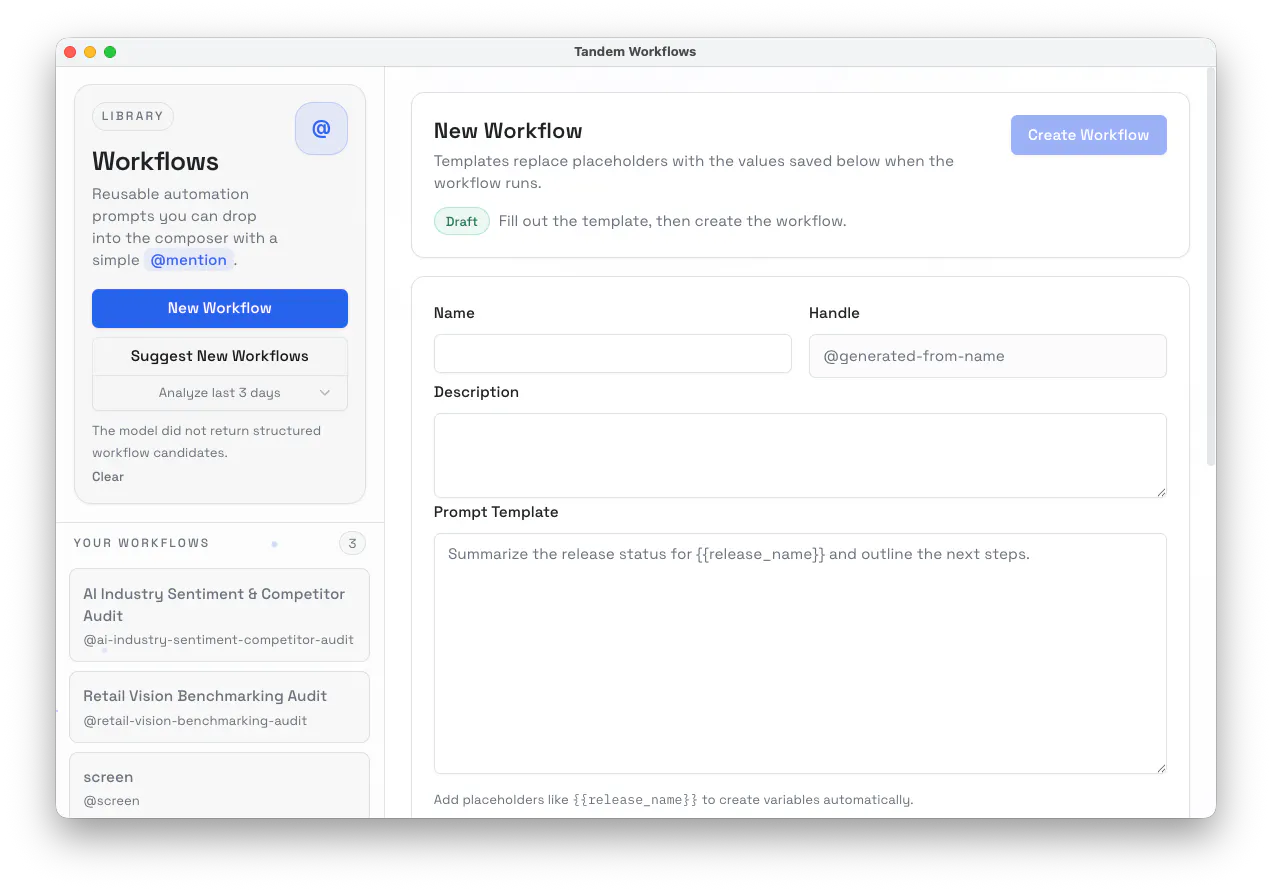
Task: Click the Workflows sidebar title
Action: [x=155, y=161]
